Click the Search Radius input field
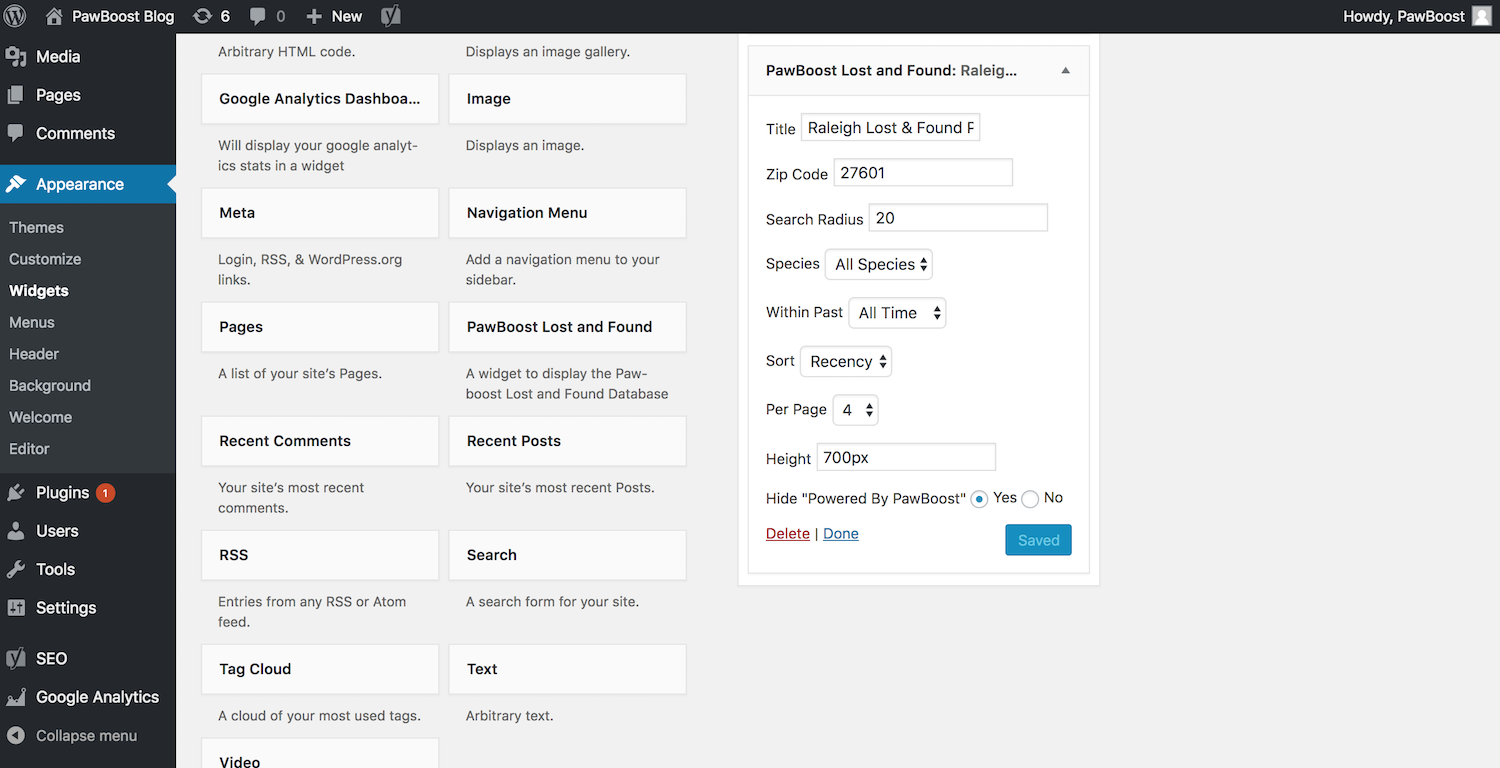 [x=958, y=217]
